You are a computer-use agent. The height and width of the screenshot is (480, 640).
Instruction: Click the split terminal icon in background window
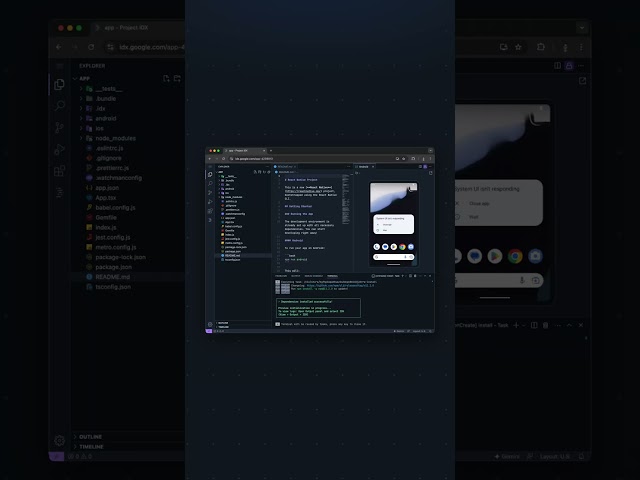pyautogui.click(x=534, y=325)
